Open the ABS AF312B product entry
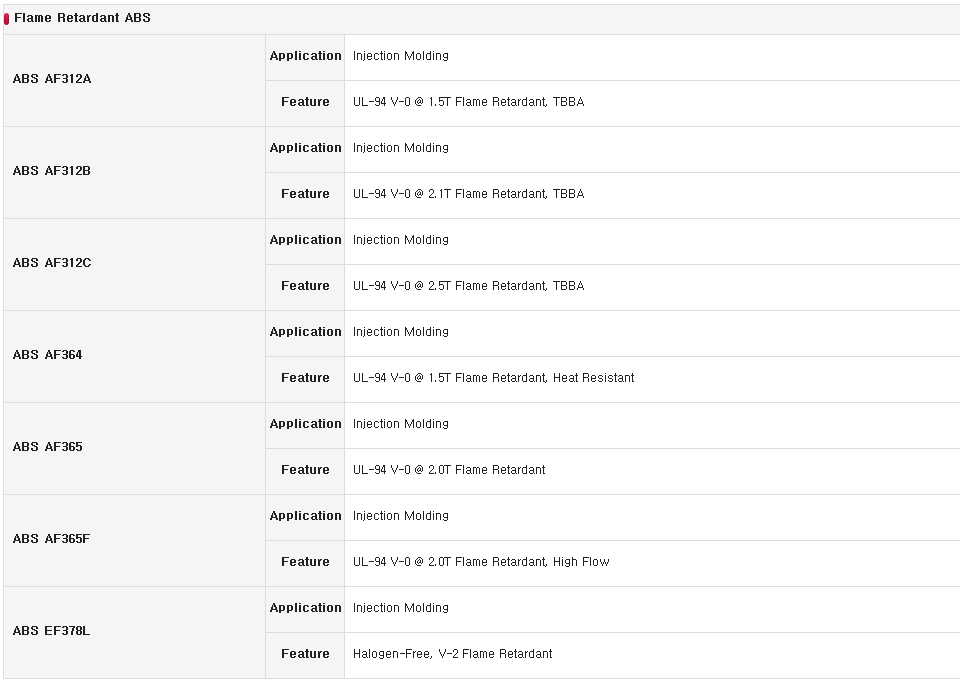 tap(52, 171)
